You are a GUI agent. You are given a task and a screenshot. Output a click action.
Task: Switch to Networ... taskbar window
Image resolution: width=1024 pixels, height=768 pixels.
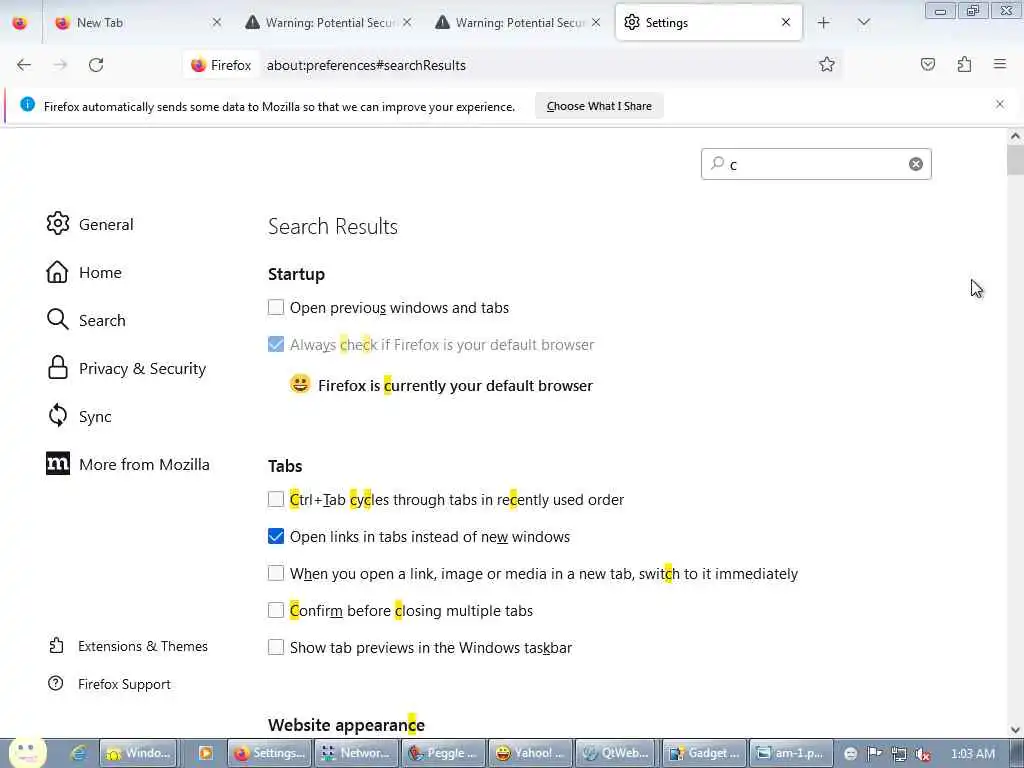click(x=357, y=753)
